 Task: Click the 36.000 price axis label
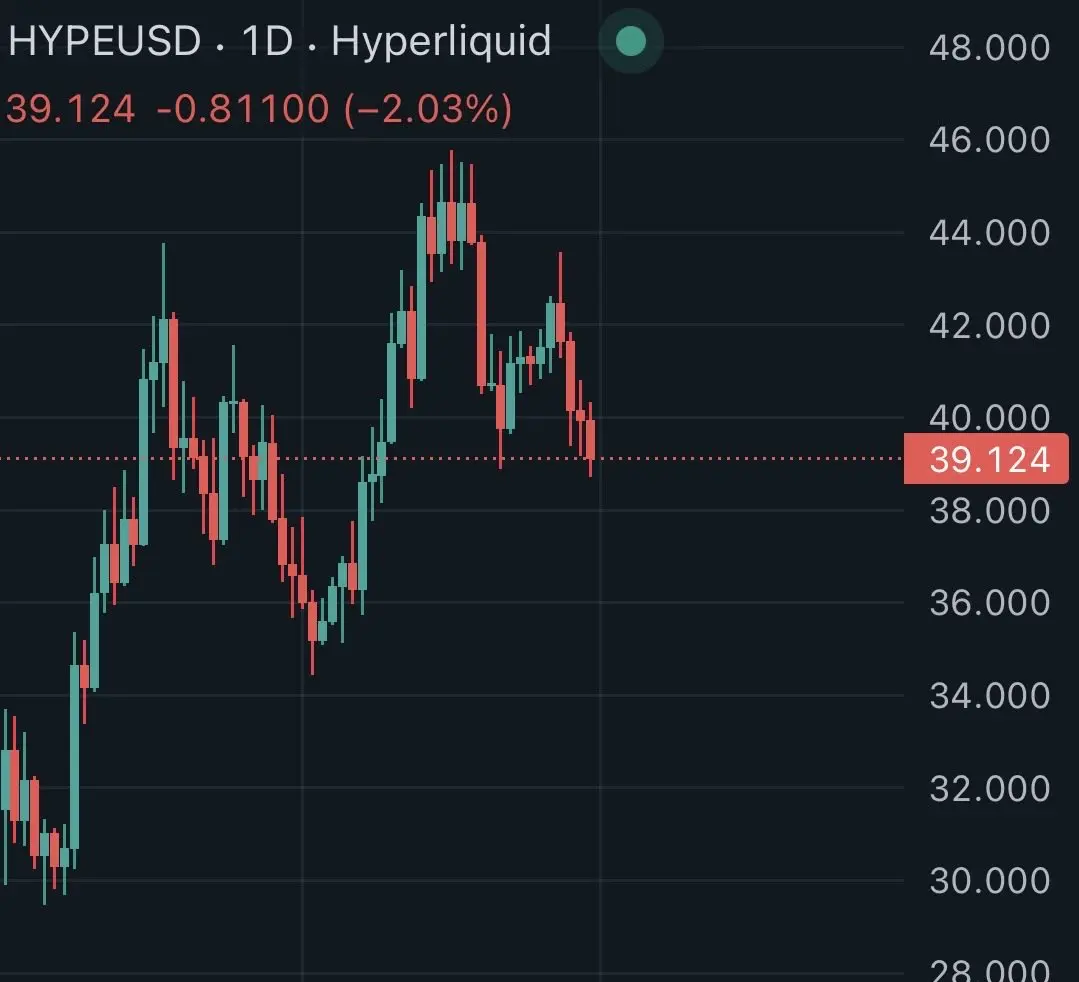click(989, 603)
